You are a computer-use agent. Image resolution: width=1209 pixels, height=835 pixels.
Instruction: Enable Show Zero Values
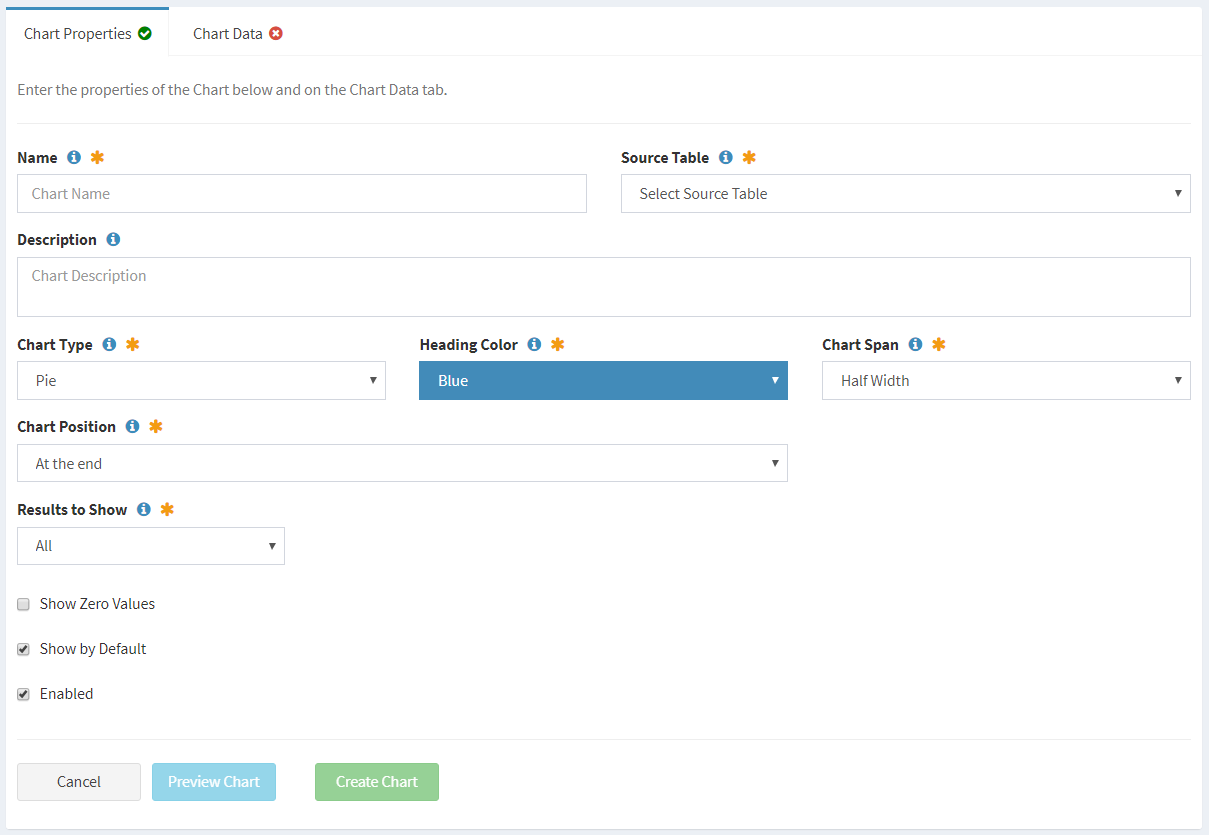(x=23, y=604)
